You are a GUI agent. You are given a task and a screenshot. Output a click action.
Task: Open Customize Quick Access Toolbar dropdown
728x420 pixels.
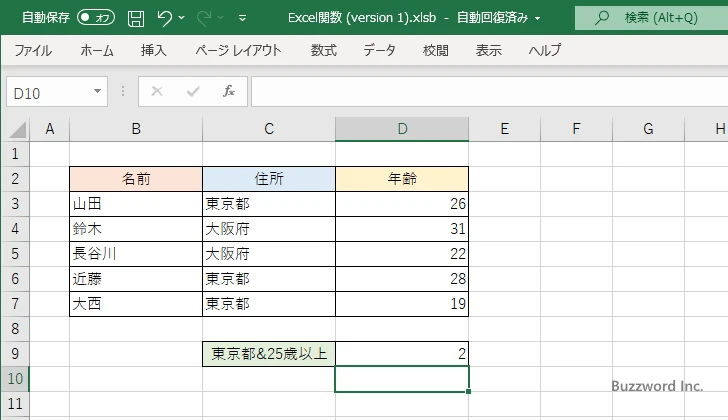pyautogui.click(x=242, y=18)
